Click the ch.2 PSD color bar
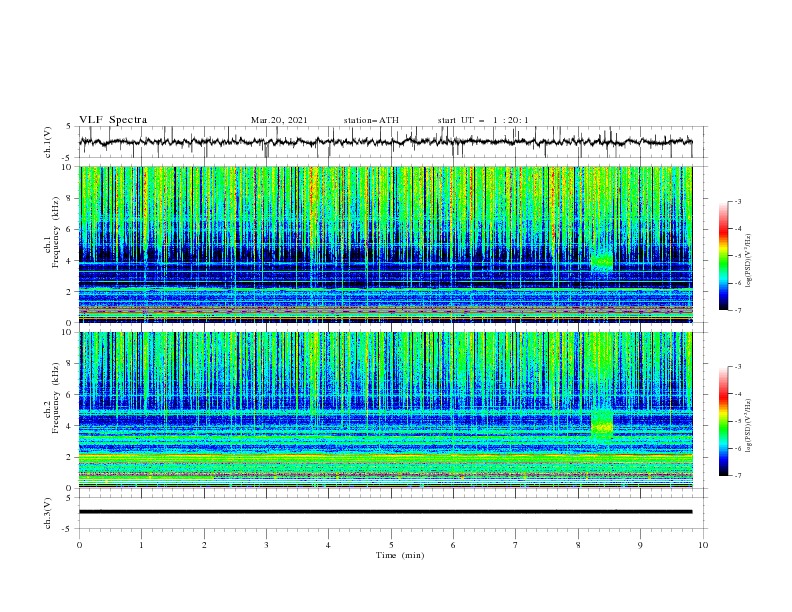The width and height of the screenshot is (792, 612). (724, 421)
